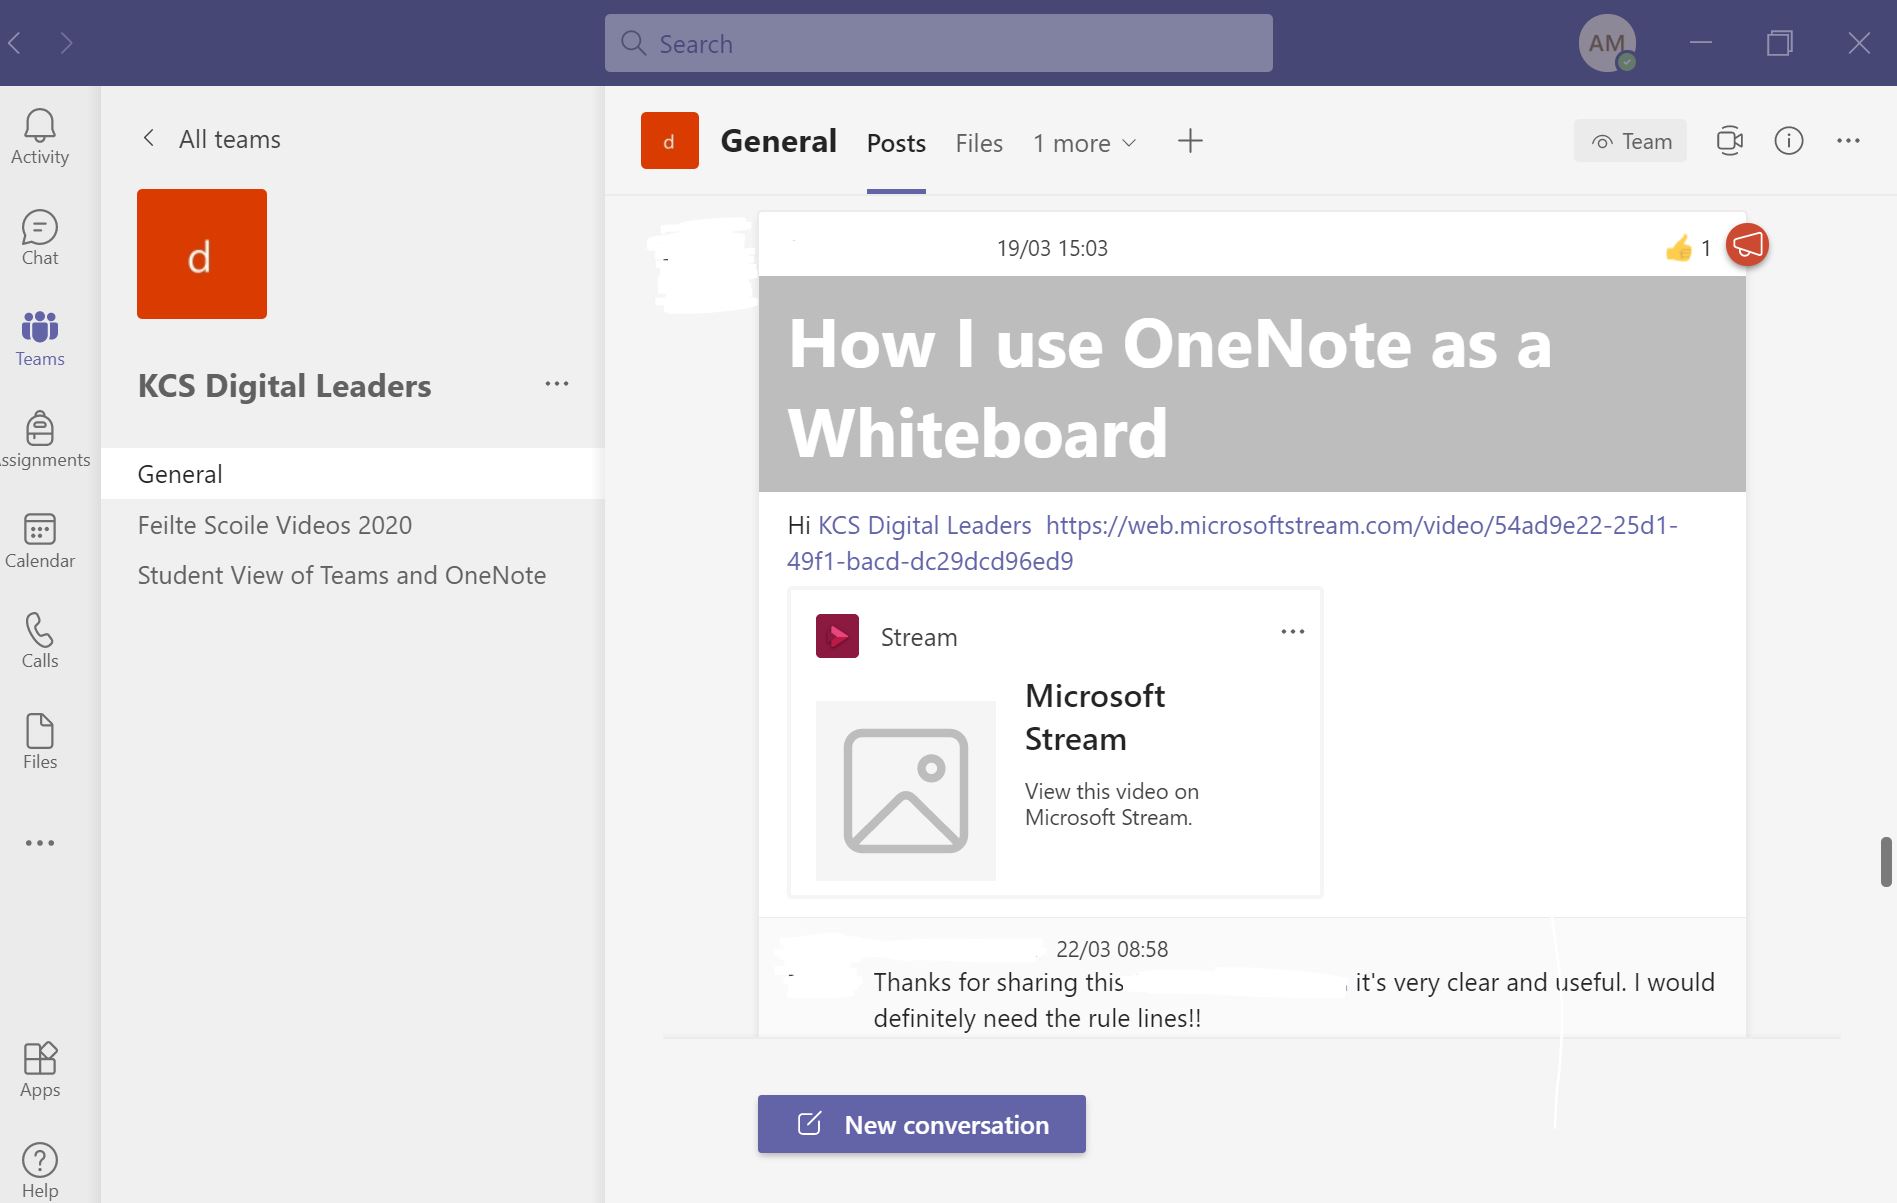Image resolution: width=1897 pixels, height=1203 pixels.
Task: Open channel info pane icon
Action: (x=1789, y=141)
